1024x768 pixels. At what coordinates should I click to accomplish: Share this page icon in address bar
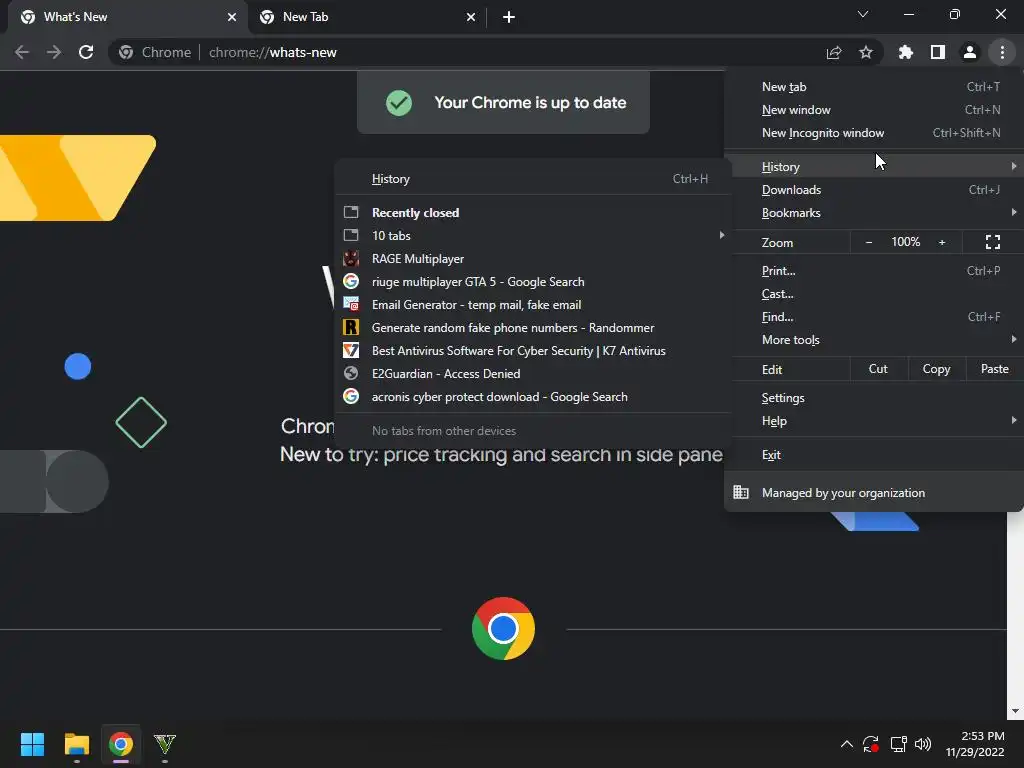(x=834, y=52)
